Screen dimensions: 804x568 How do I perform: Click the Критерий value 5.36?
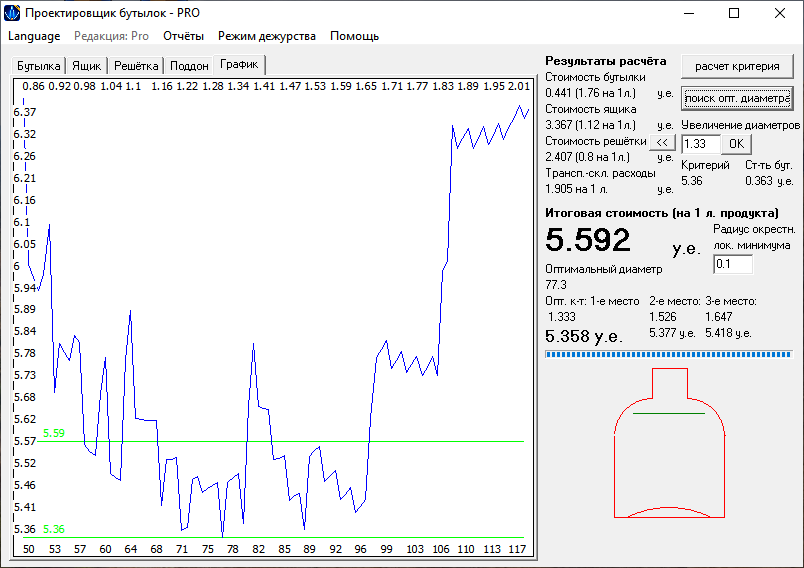pyautogui.click(x=692, y=181)
